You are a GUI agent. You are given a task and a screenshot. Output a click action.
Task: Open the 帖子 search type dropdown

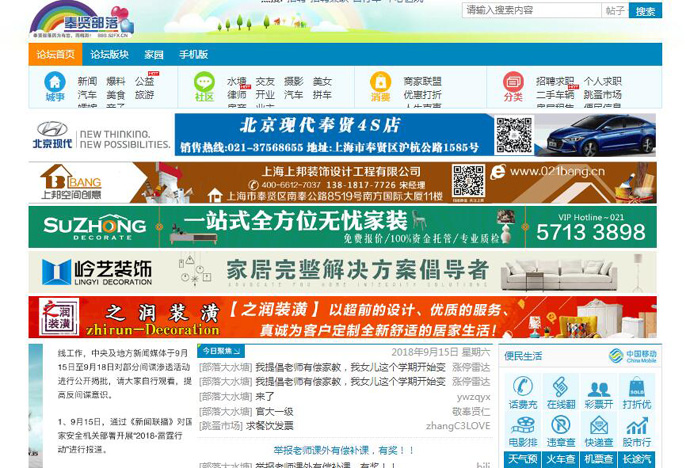615,10
